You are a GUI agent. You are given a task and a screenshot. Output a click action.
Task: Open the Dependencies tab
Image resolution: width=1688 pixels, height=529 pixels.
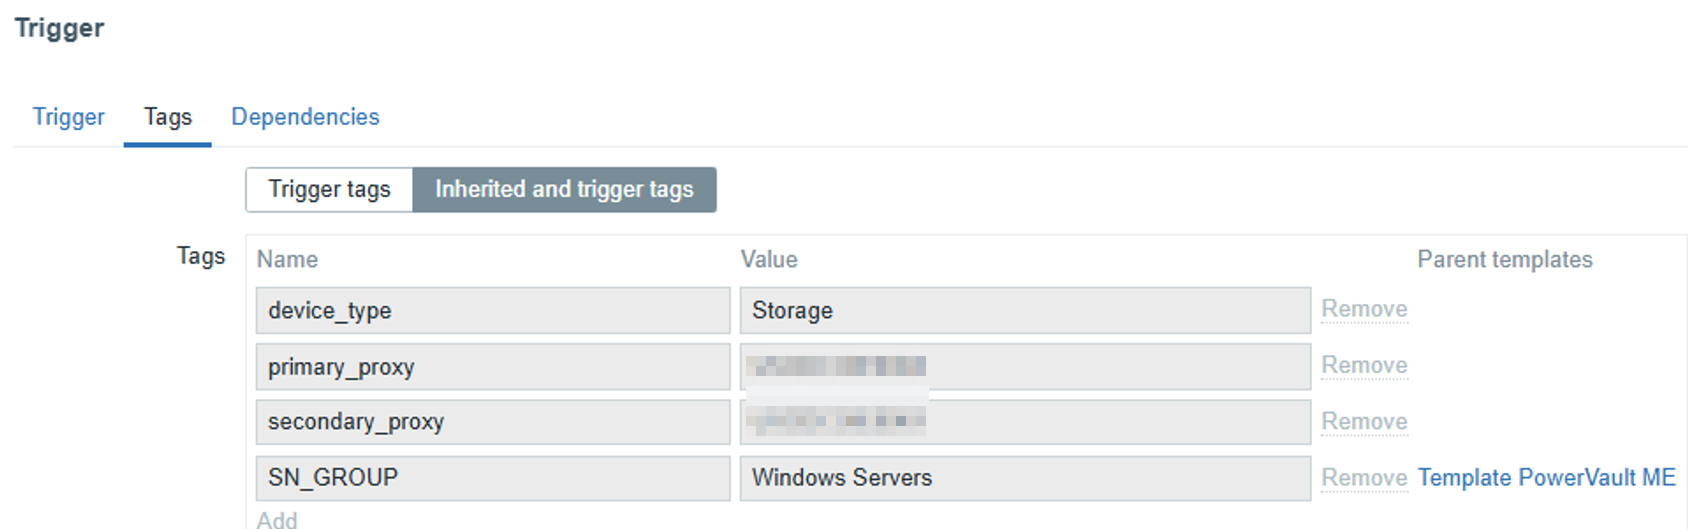click(x=305, y=117)
